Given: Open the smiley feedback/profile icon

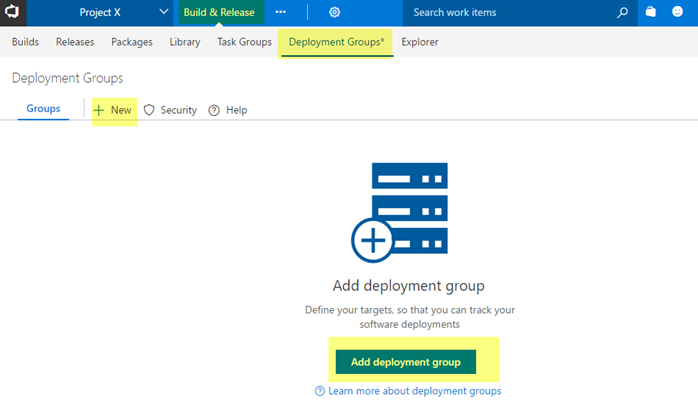Looking at the screenshot, I should coord(677,12).
